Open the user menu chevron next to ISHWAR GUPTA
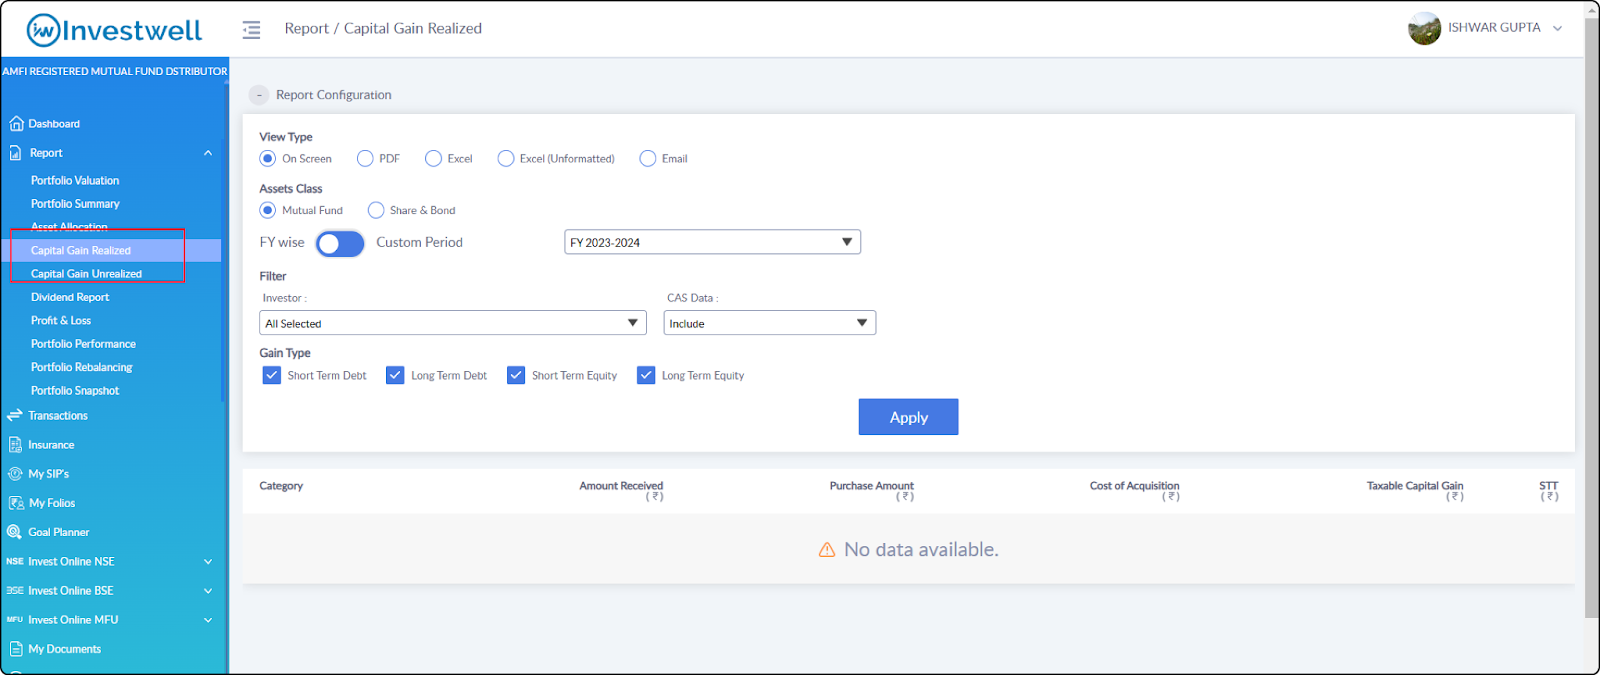Viewport: 1600px width, 675px height. 1557,29
